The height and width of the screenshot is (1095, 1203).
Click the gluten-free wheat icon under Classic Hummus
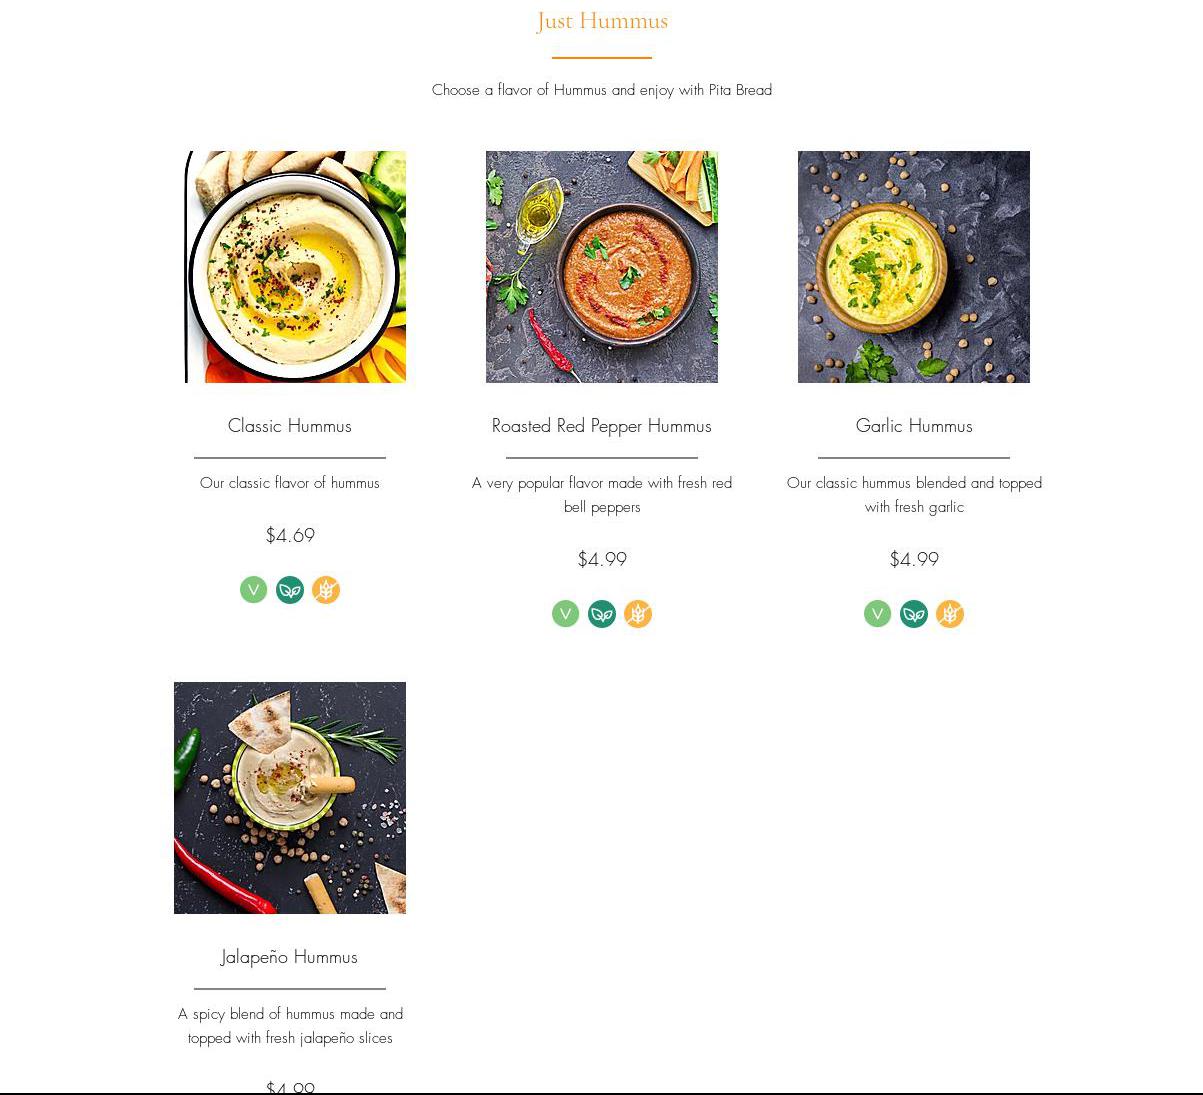point(326,590)
